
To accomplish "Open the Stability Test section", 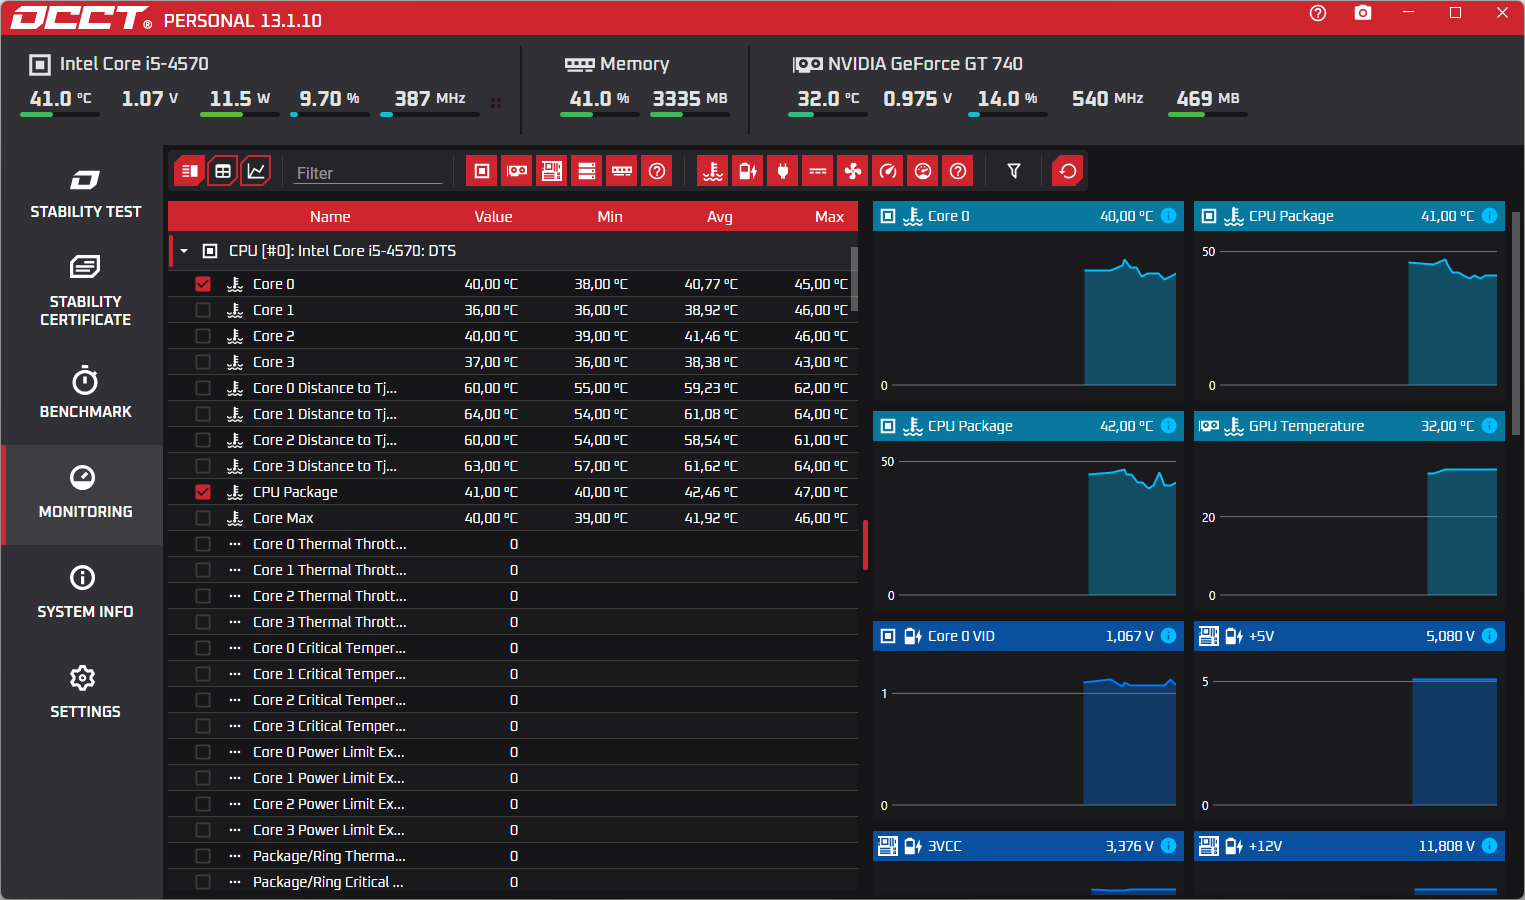I will click(85, 195).
